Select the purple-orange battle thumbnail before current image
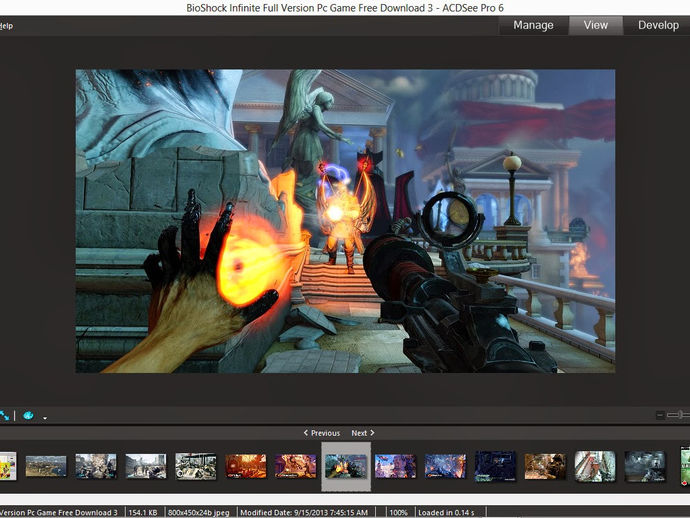 pyautogui.click(x=295, y=466)
